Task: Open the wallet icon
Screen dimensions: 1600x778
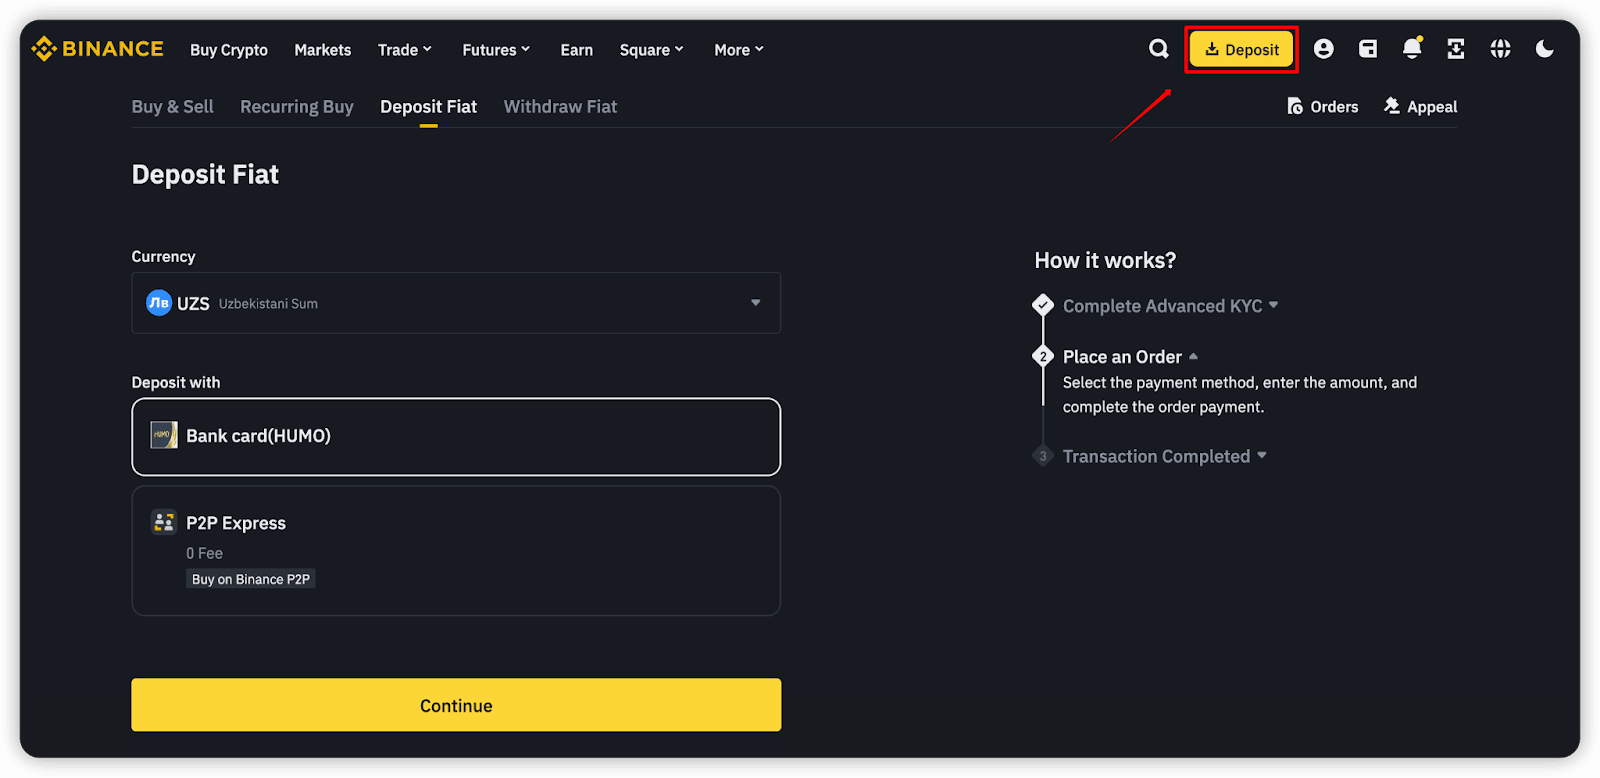Action: [1368, 49]
